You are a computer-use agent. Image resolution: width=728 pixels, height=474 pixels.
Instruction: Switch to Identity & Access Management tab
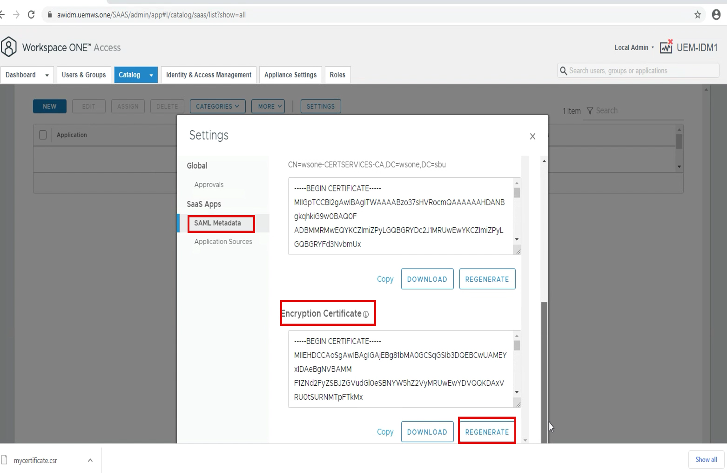point(208,75)
